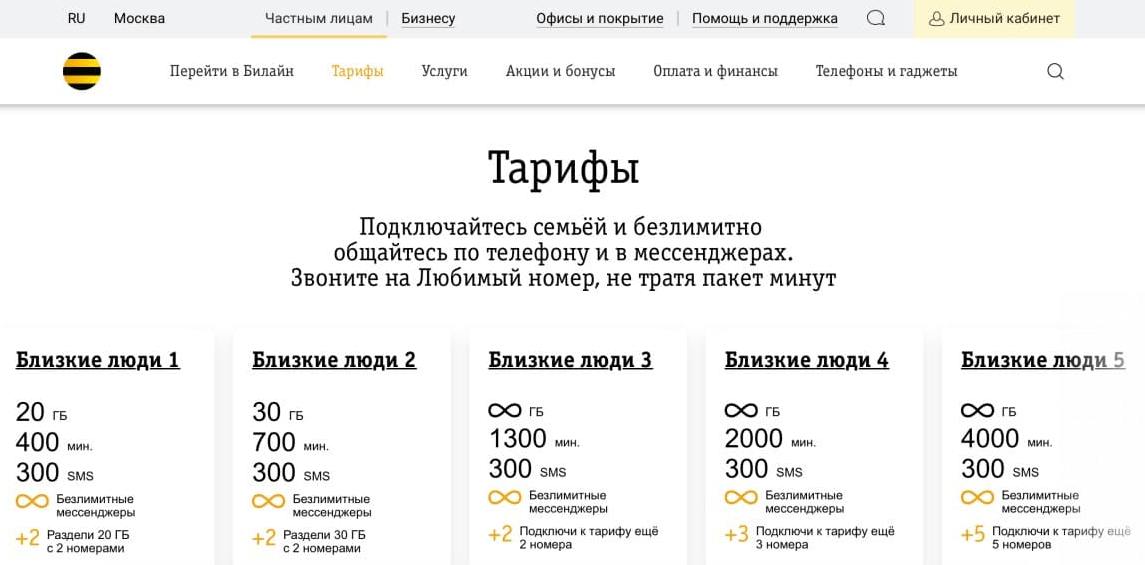Click infinity messengers icon in Близкие люди 2
This screenshot has height=565, width=1145.
coord(268,501)
